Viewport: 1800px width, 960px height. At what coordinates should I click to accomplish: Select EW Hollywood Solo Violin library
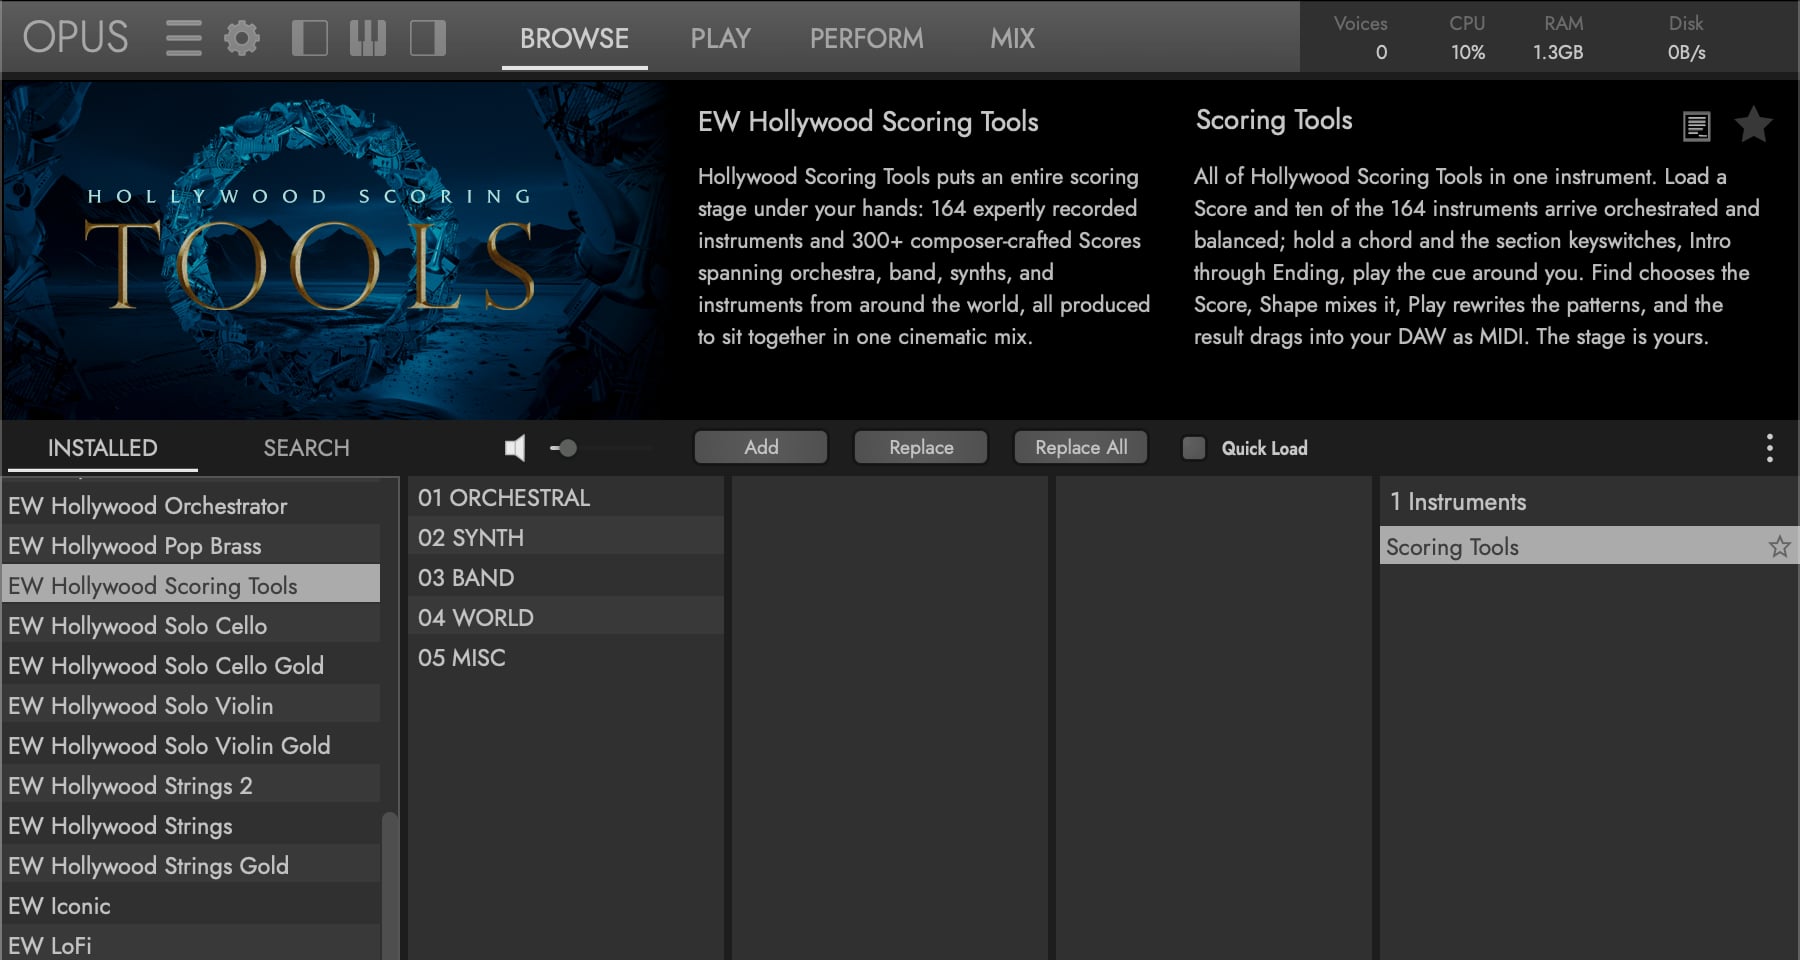(x=191, y=705)
